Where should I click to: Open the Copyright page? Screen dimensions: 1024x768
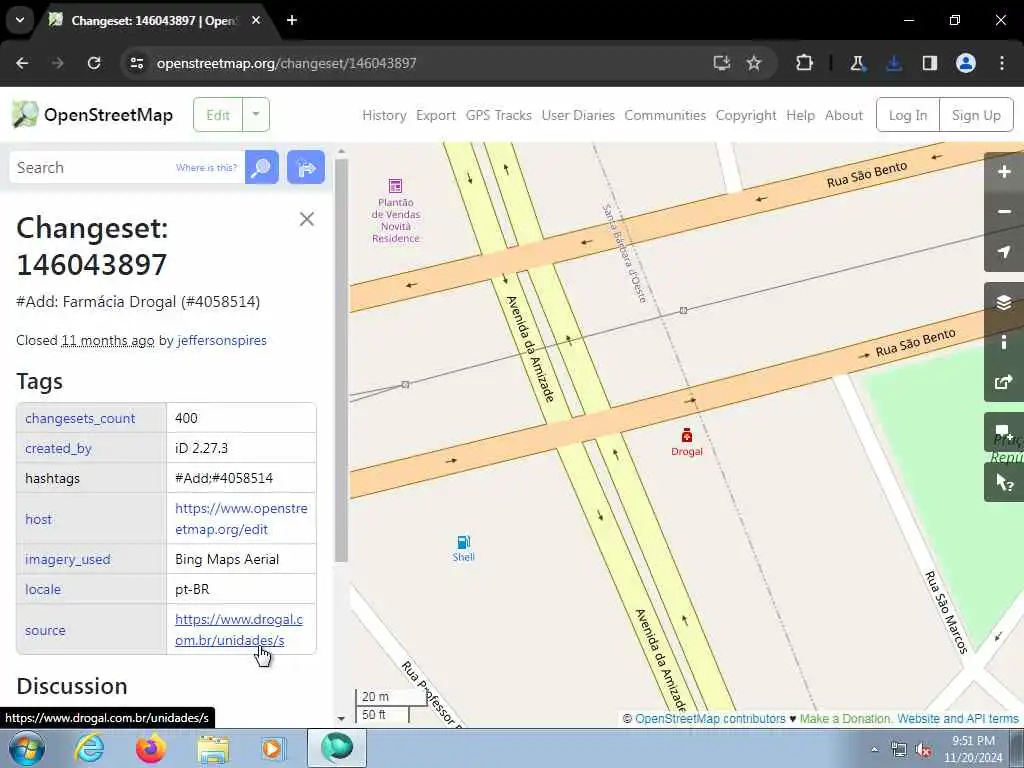click(746, 116)
